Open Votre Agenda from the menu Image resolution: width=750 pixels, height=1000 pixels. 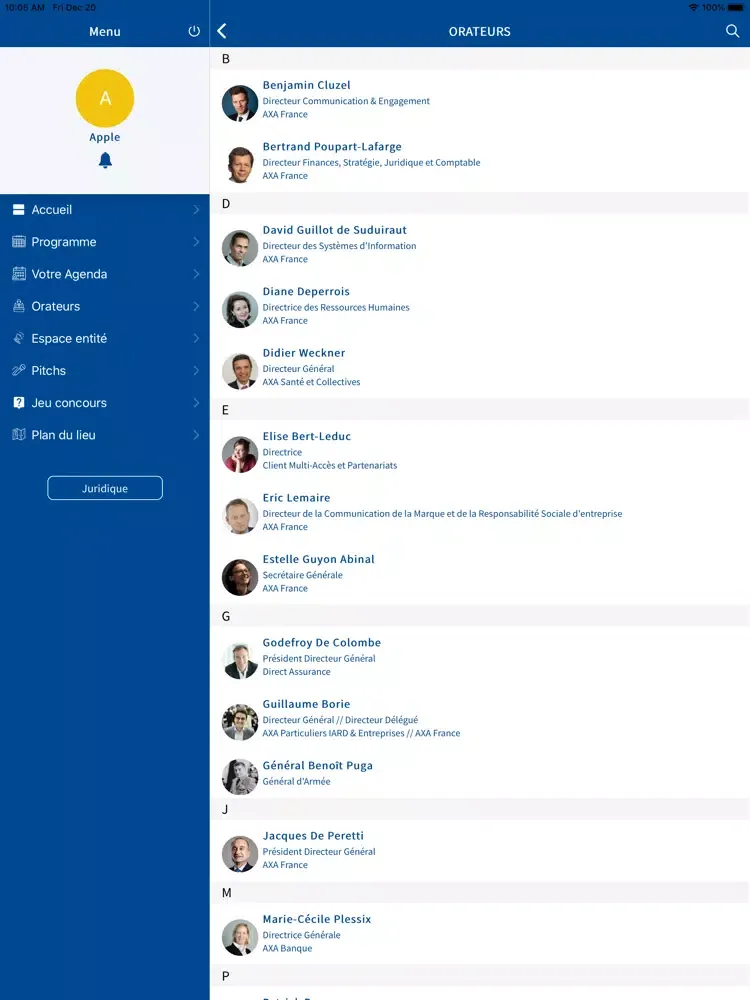click(x=105, y=274)
